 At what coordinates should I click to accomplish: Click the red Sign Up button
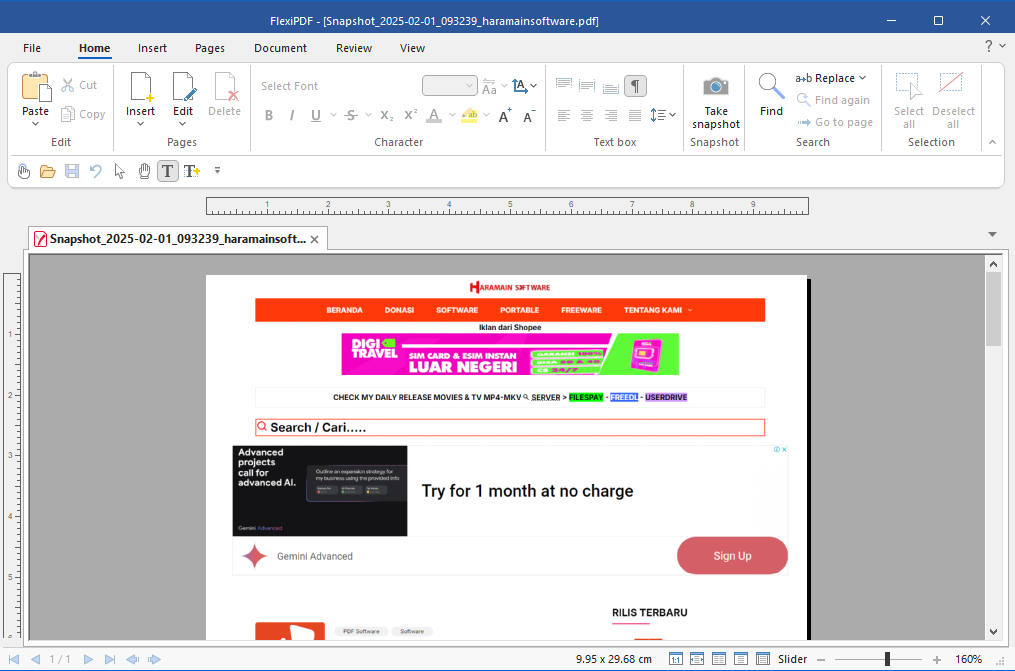click(x=732, y=556)
